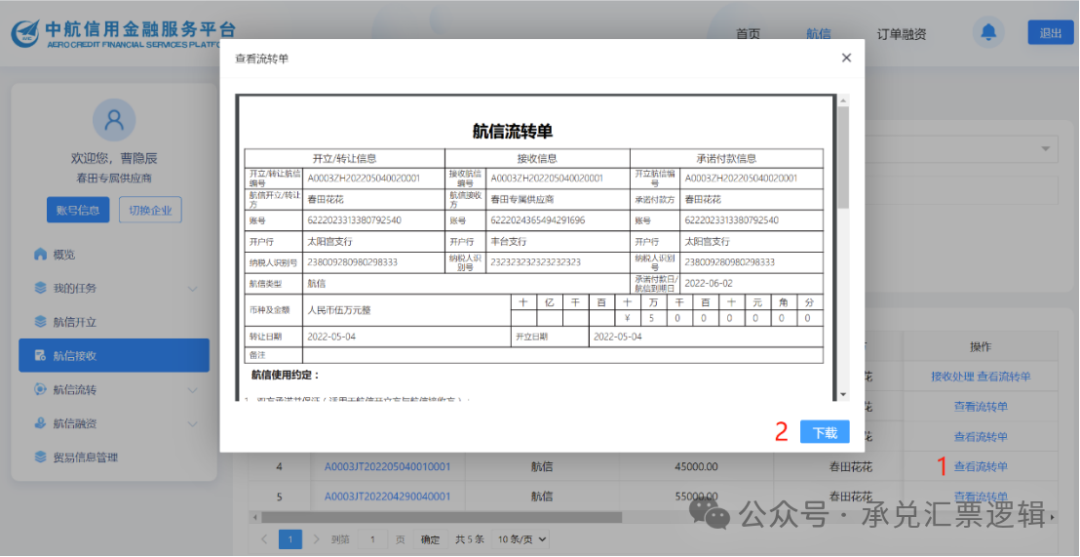Click the 45000.00 amount cell
1080x557 pixels.
point(696,467)
